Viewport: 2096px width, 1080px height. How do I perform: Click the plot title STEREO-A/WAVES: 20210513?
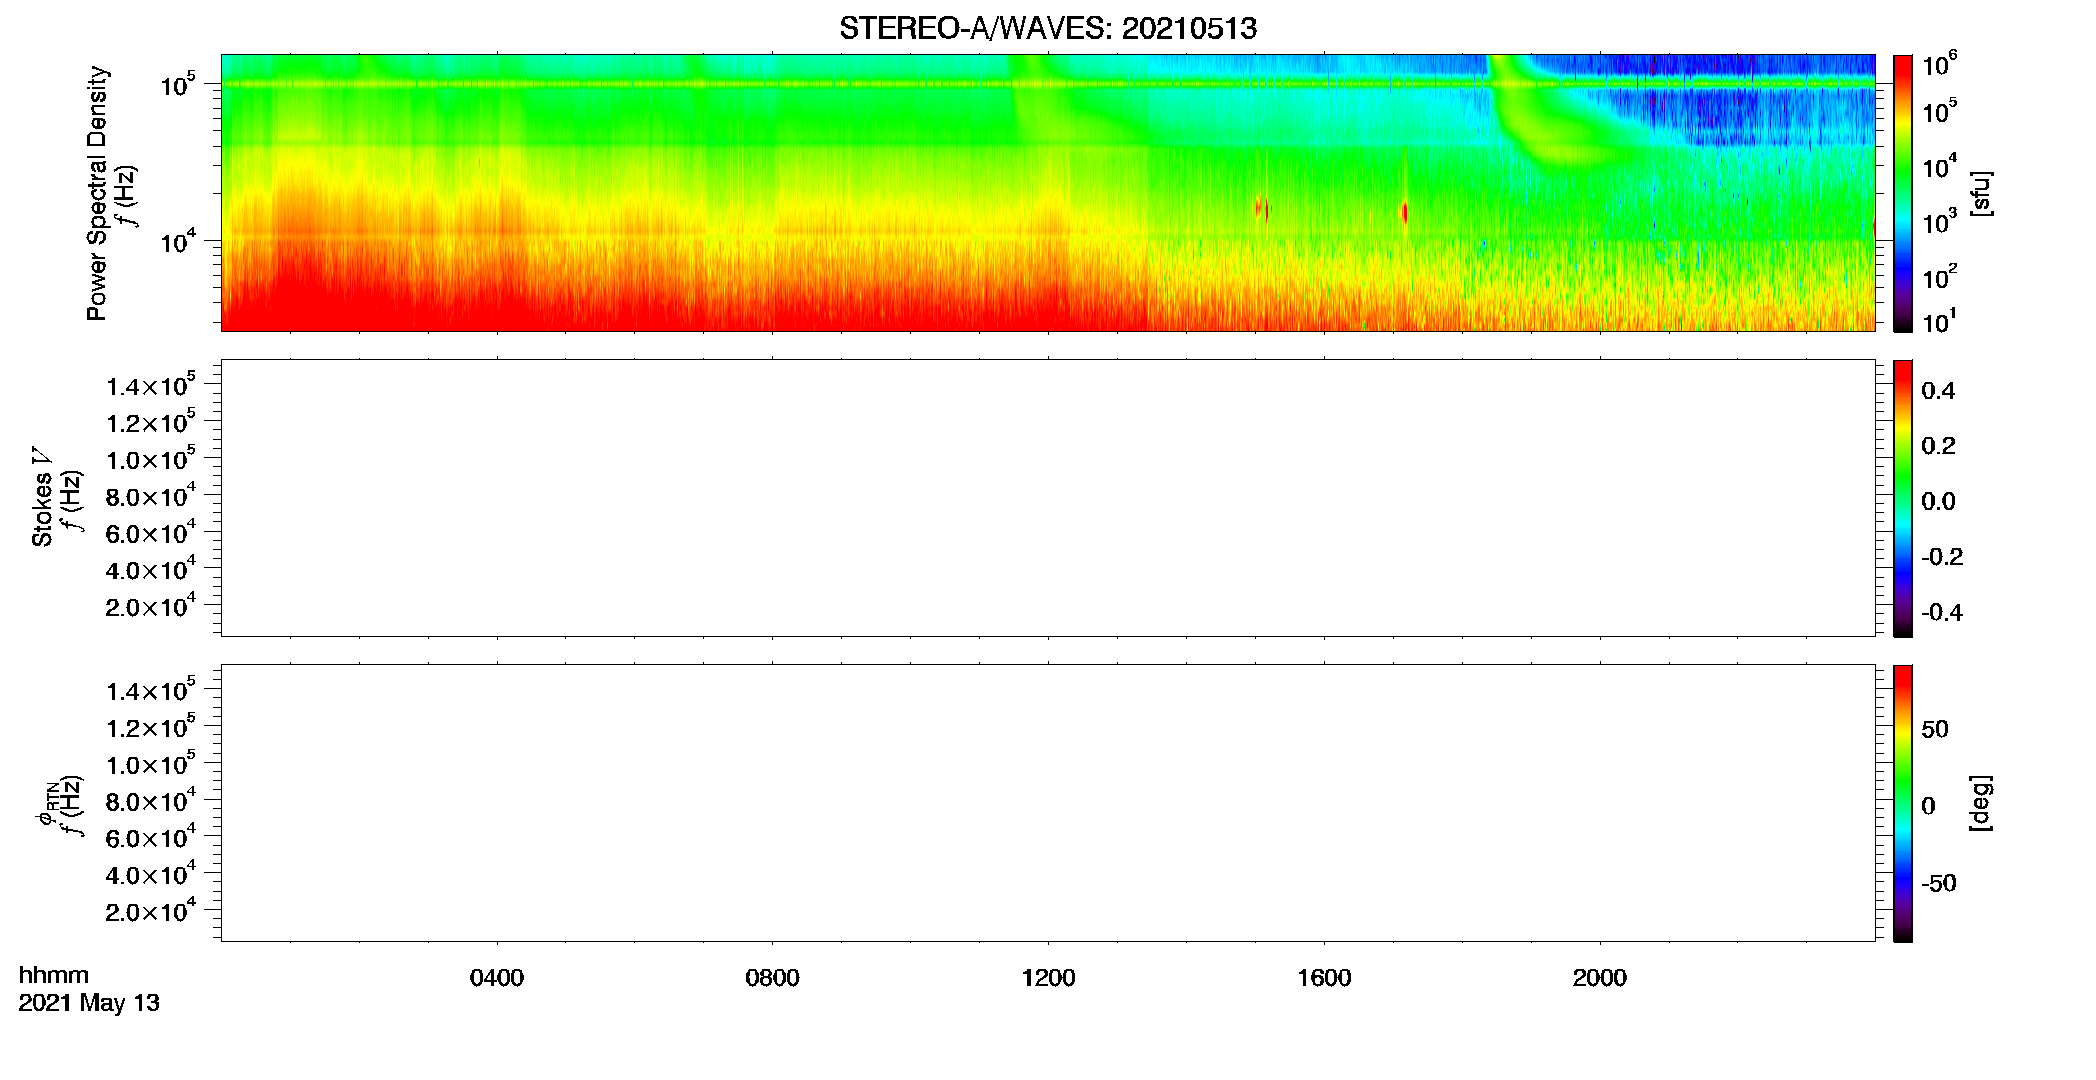click(1048, 28)
